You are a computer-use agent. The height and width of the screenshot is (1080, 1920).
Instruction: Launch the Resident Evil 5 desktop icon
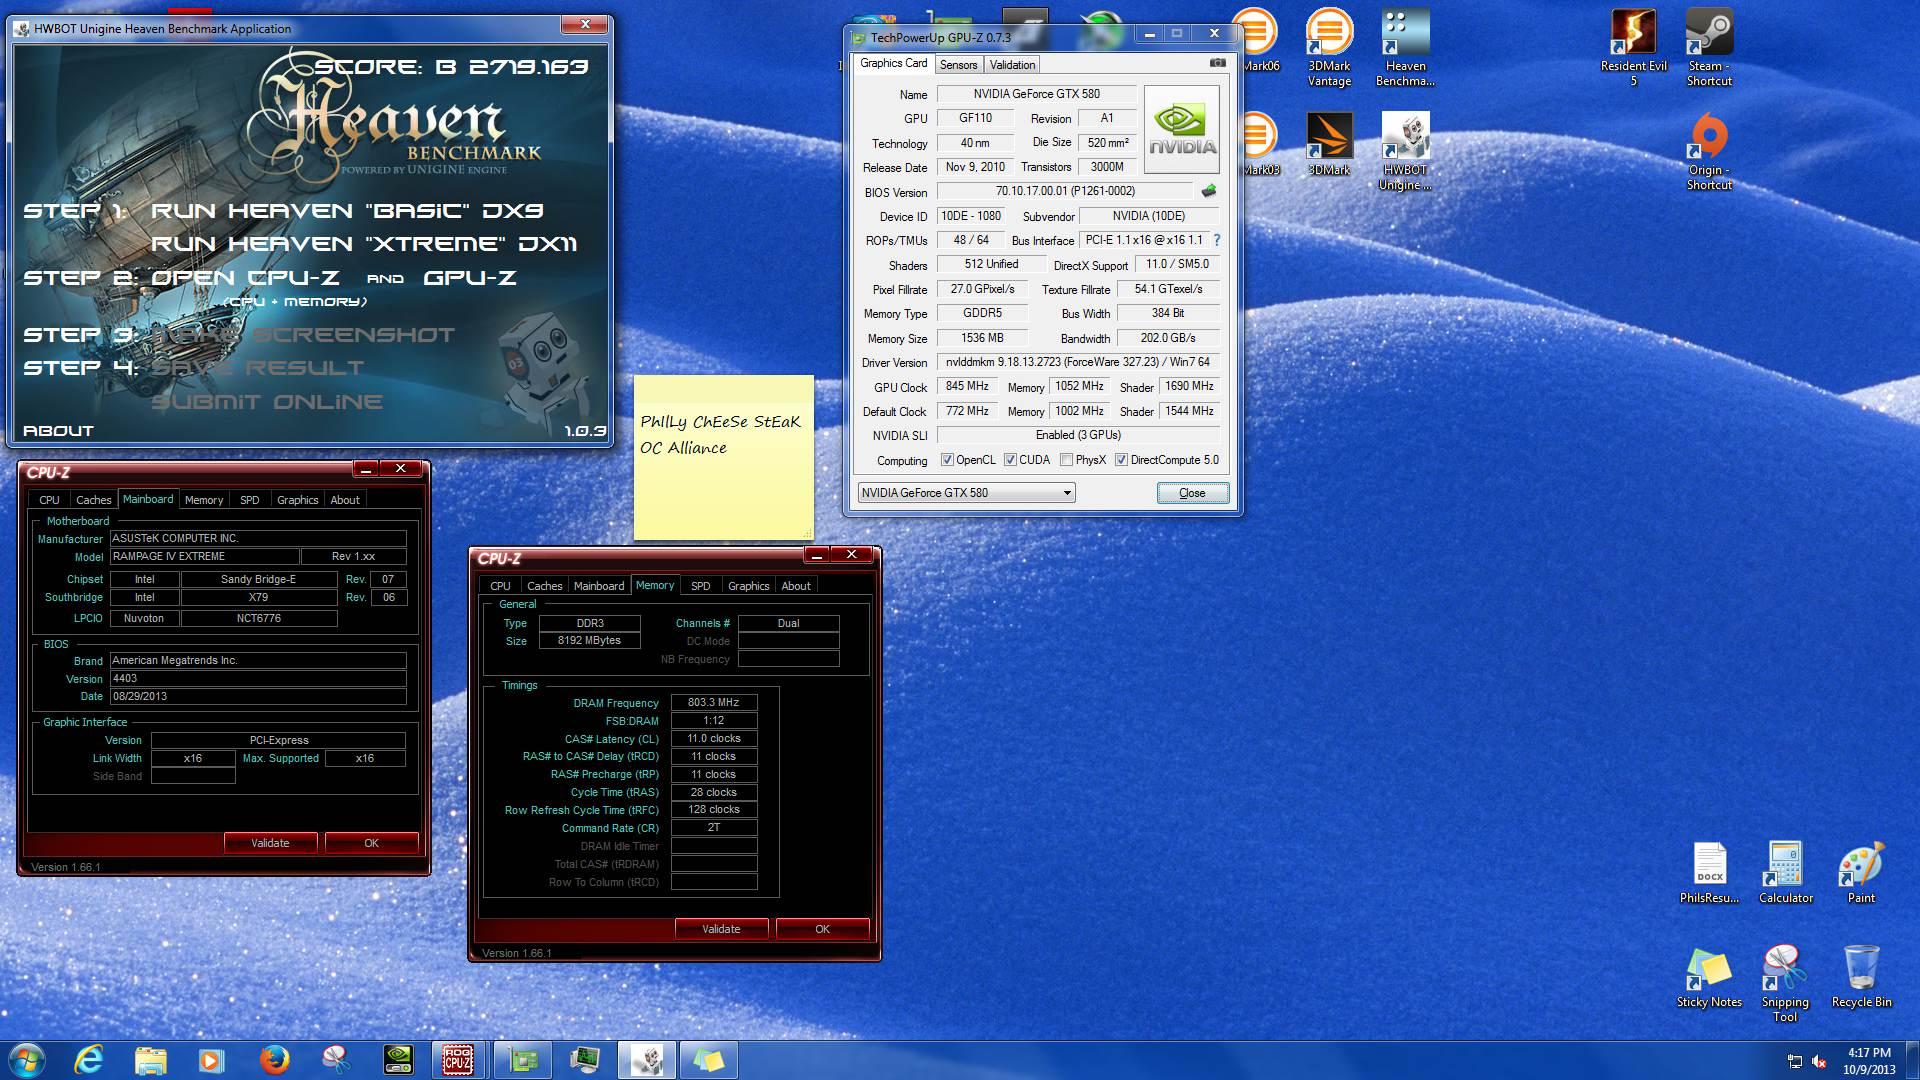pos(1634,48)
